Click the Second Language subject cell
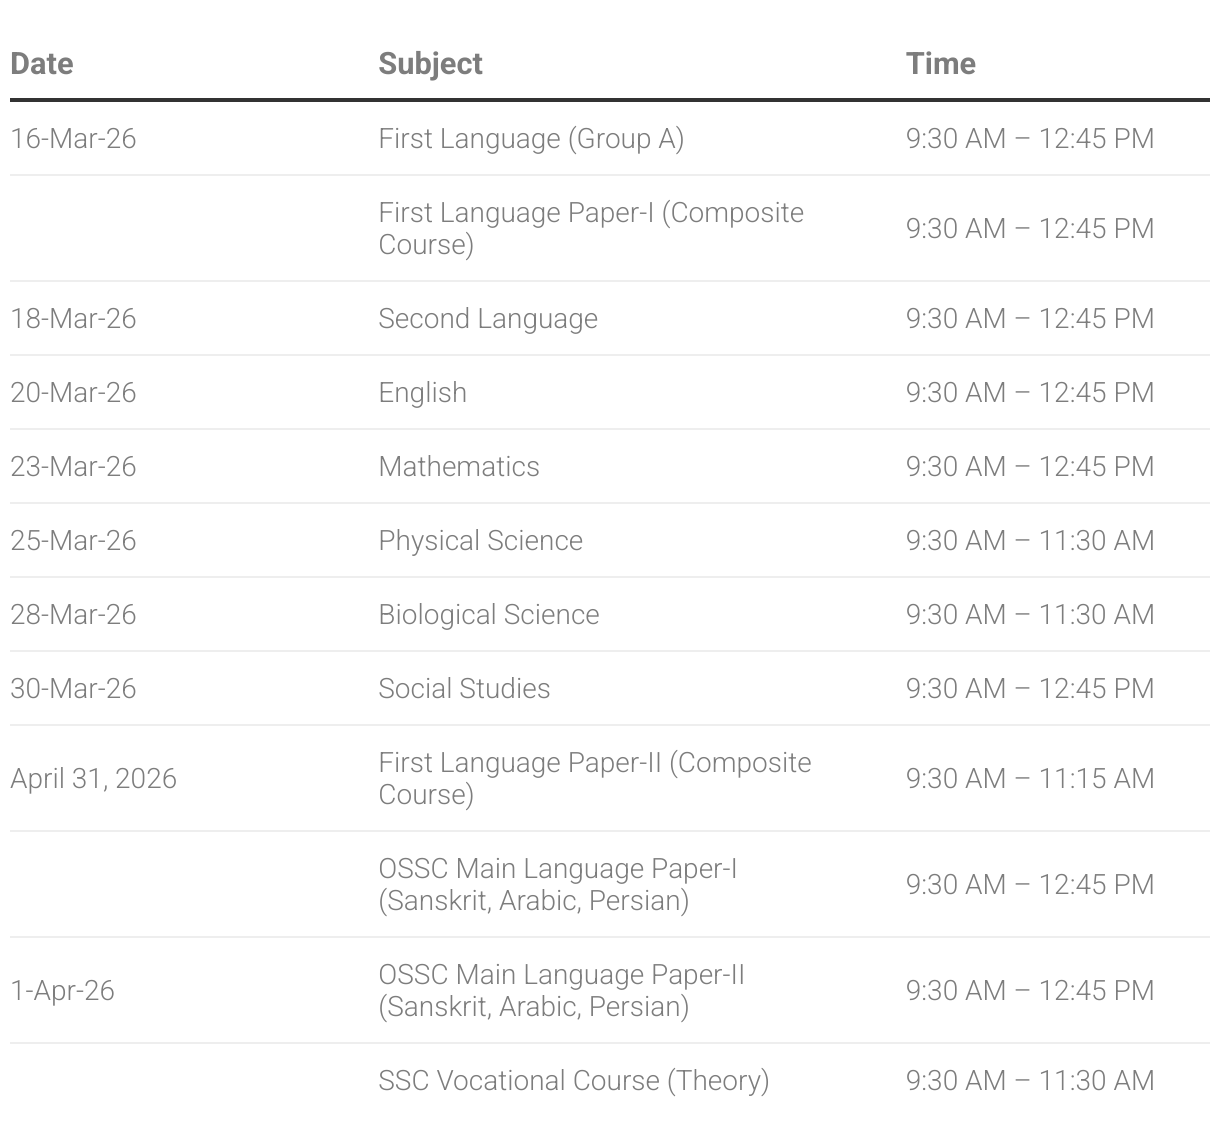This screenshot has width=1220, height=1126. [x=487, y=318]
